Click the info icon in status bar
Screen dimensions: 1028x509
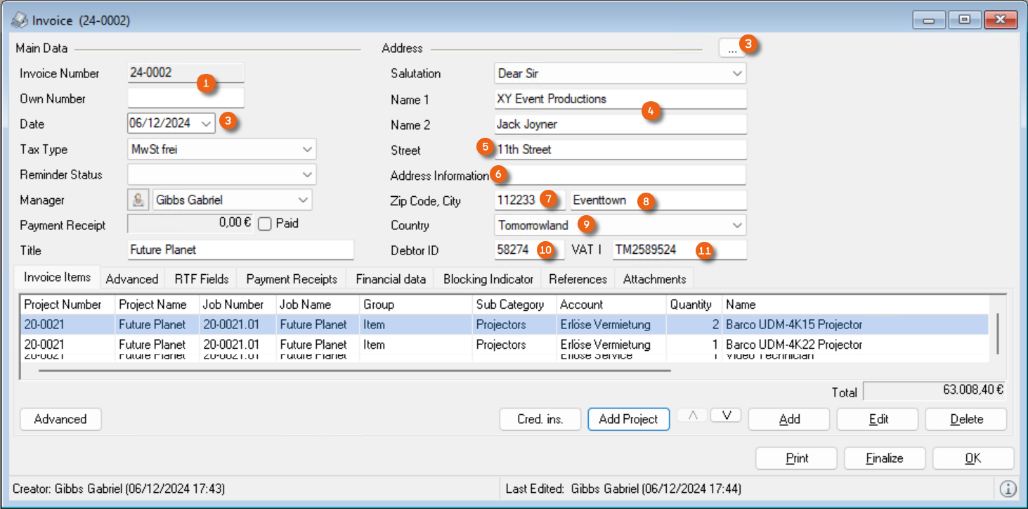click(x=1007, y=489)
